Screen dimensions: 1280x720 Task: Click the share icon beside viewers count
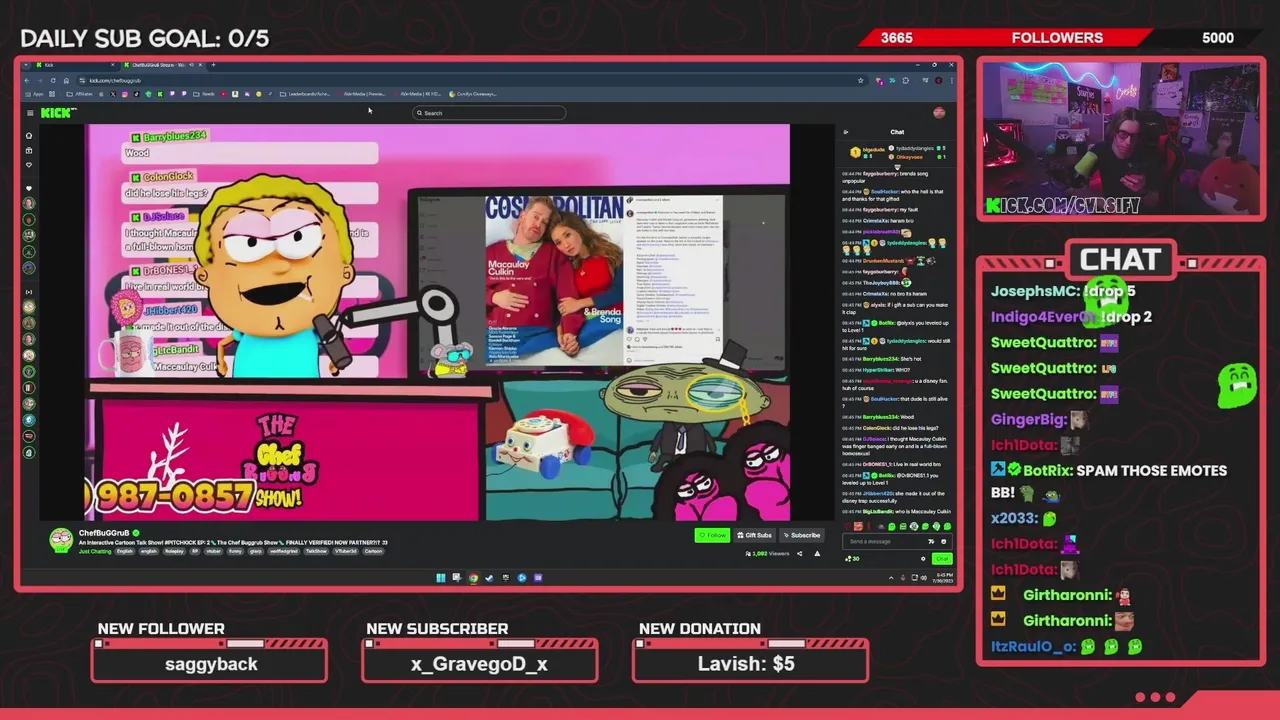[799, 553]
